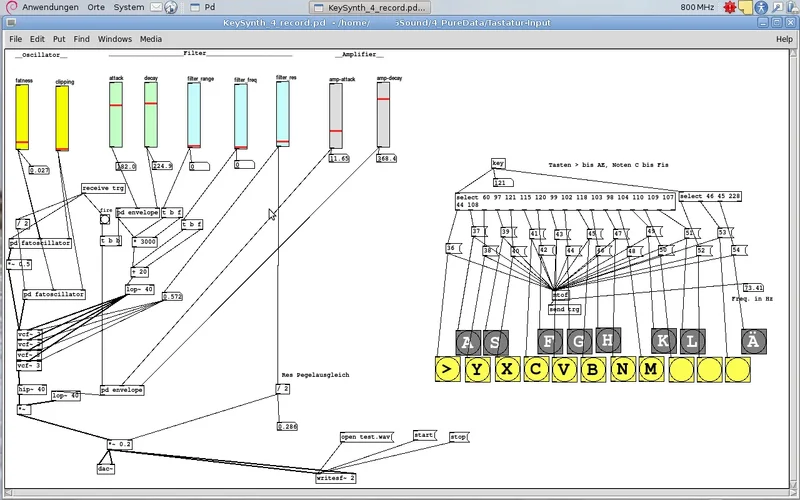Hit the gray 'H' key bang
The width and height of the screenshot is (800, 500).
[606, 342]
